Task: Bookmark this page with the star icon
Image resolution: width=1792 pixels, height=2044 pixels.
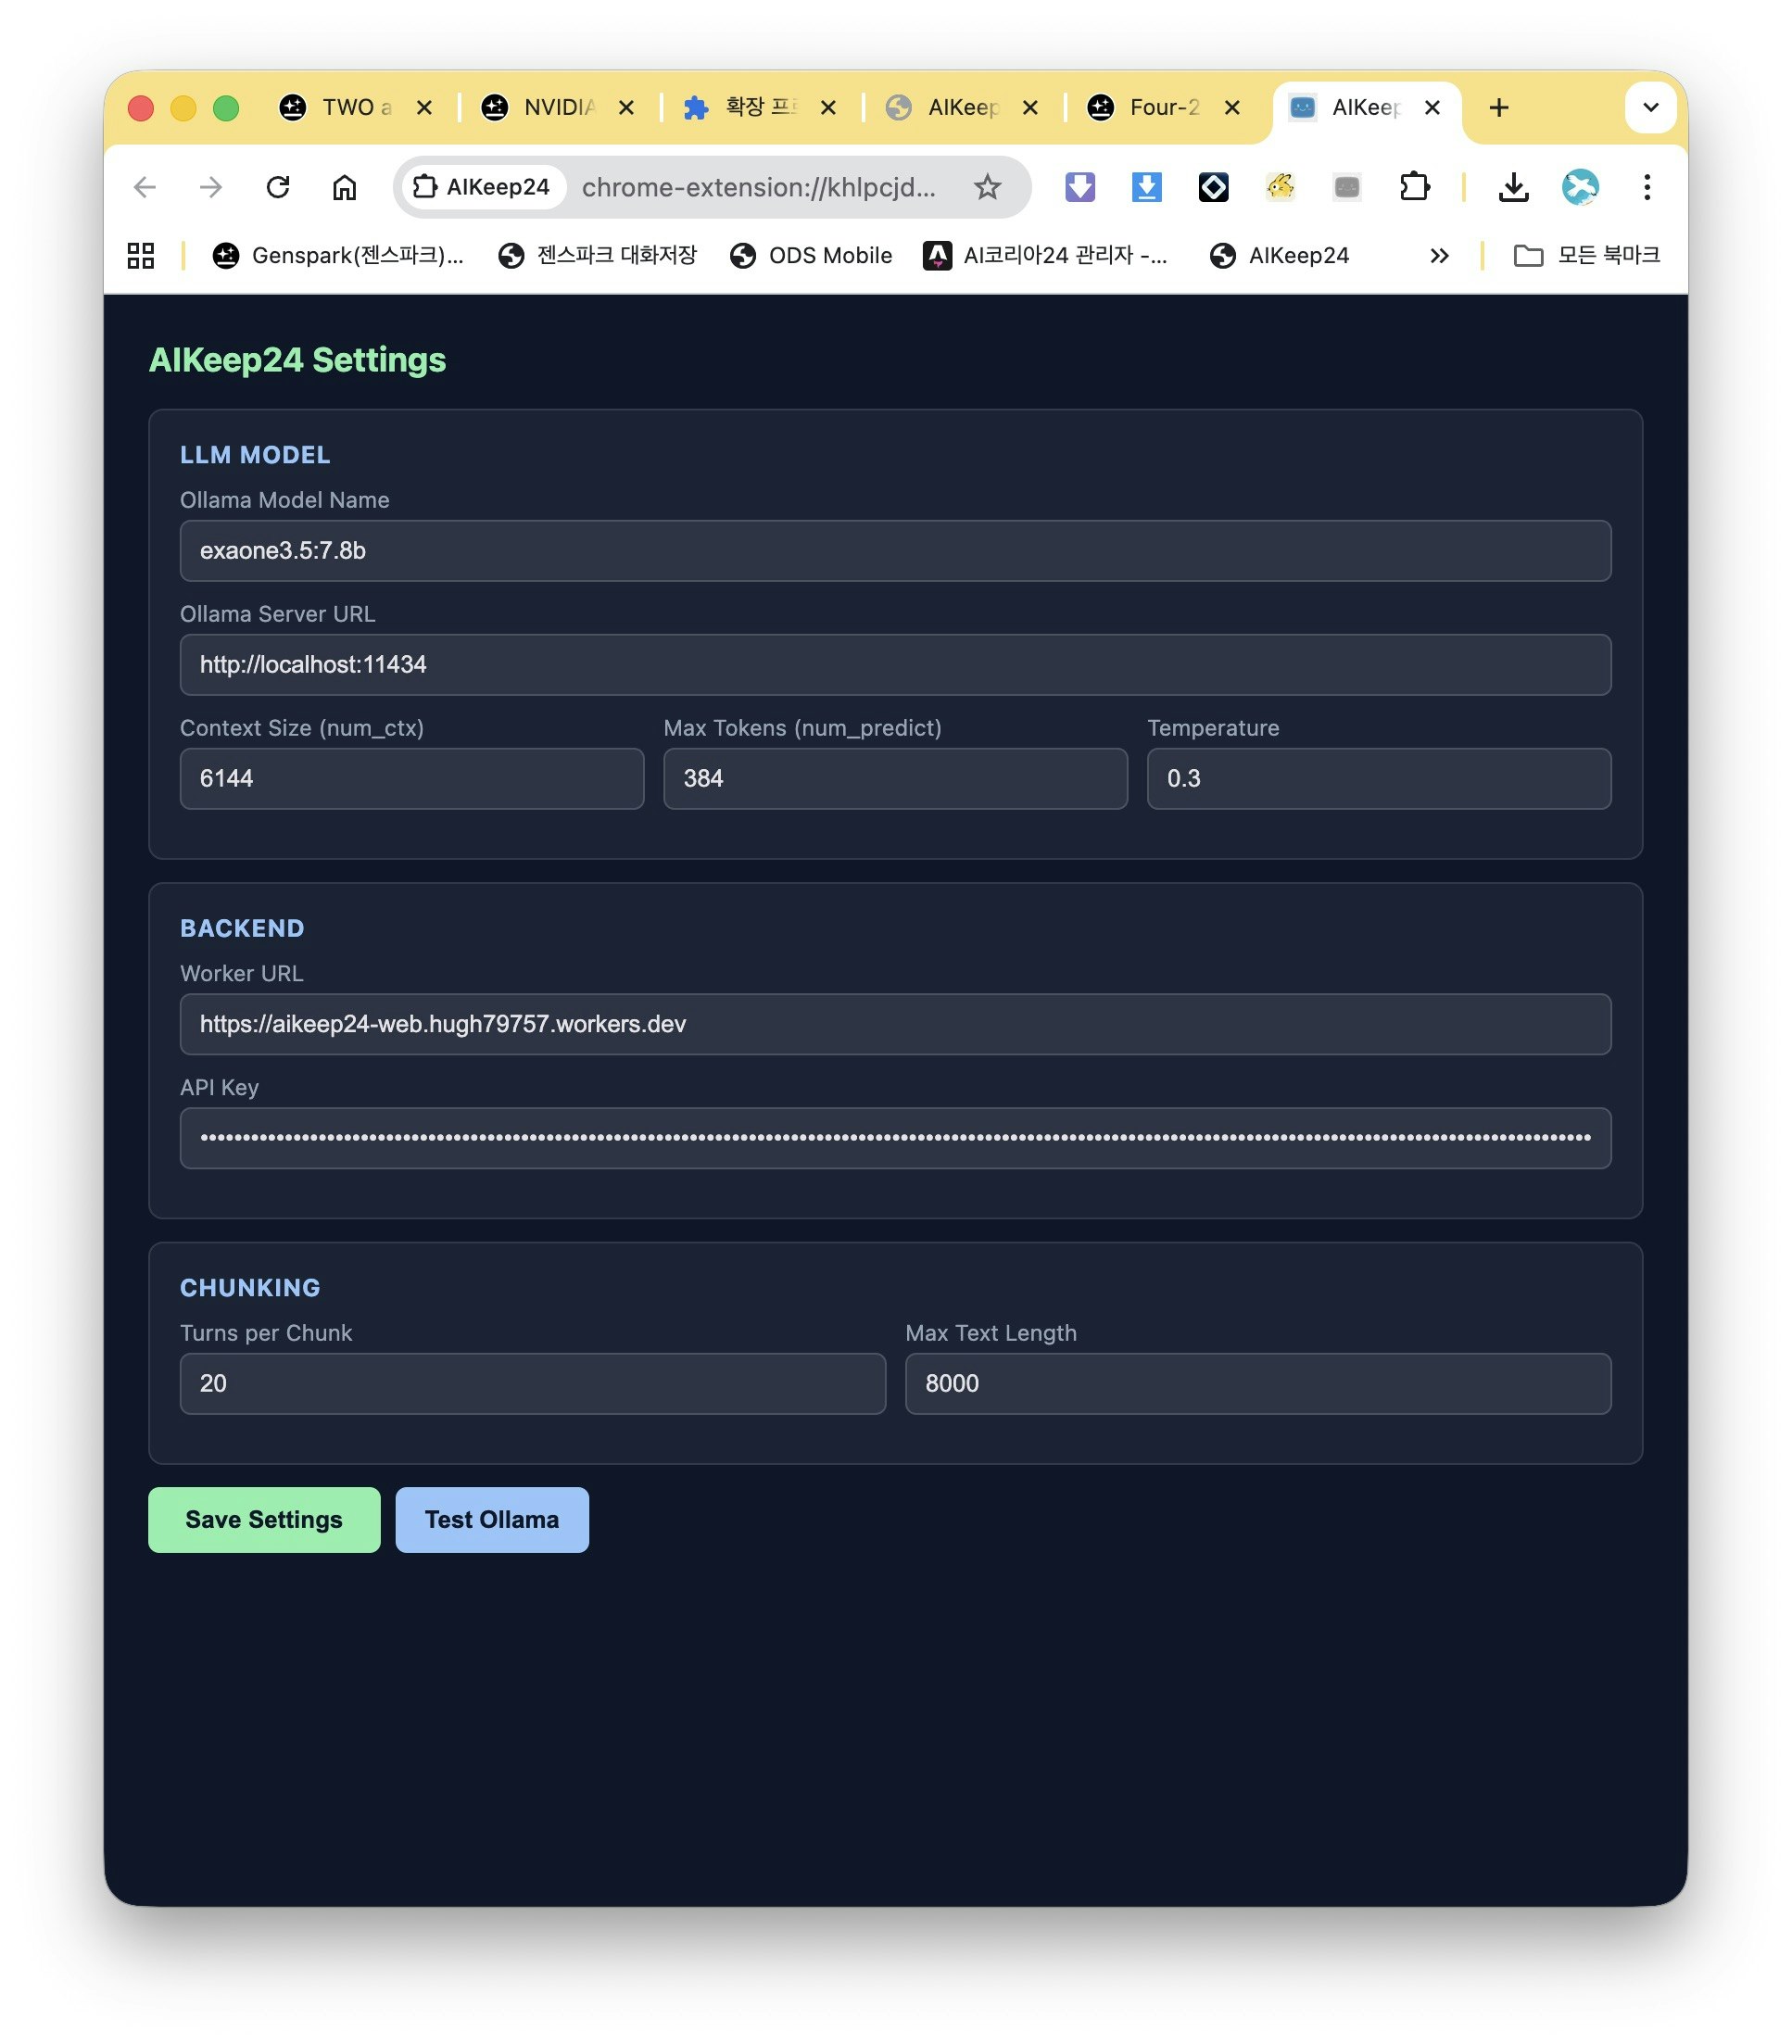Action: (x=987, y=187)
